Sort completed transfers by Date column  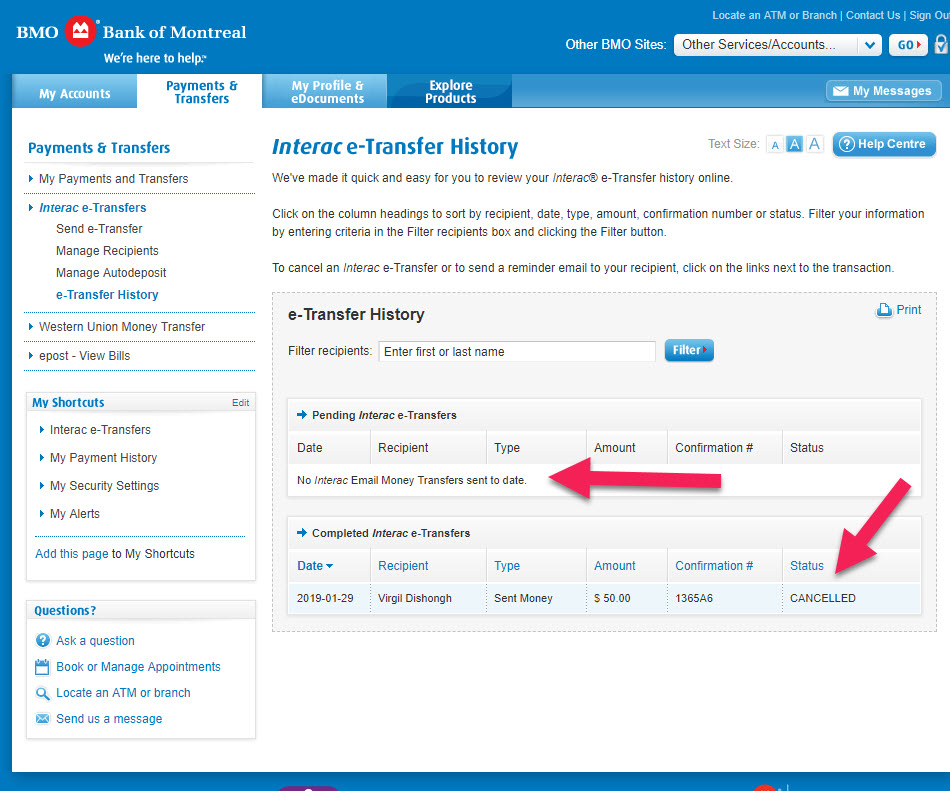click(x=314, y=566)
